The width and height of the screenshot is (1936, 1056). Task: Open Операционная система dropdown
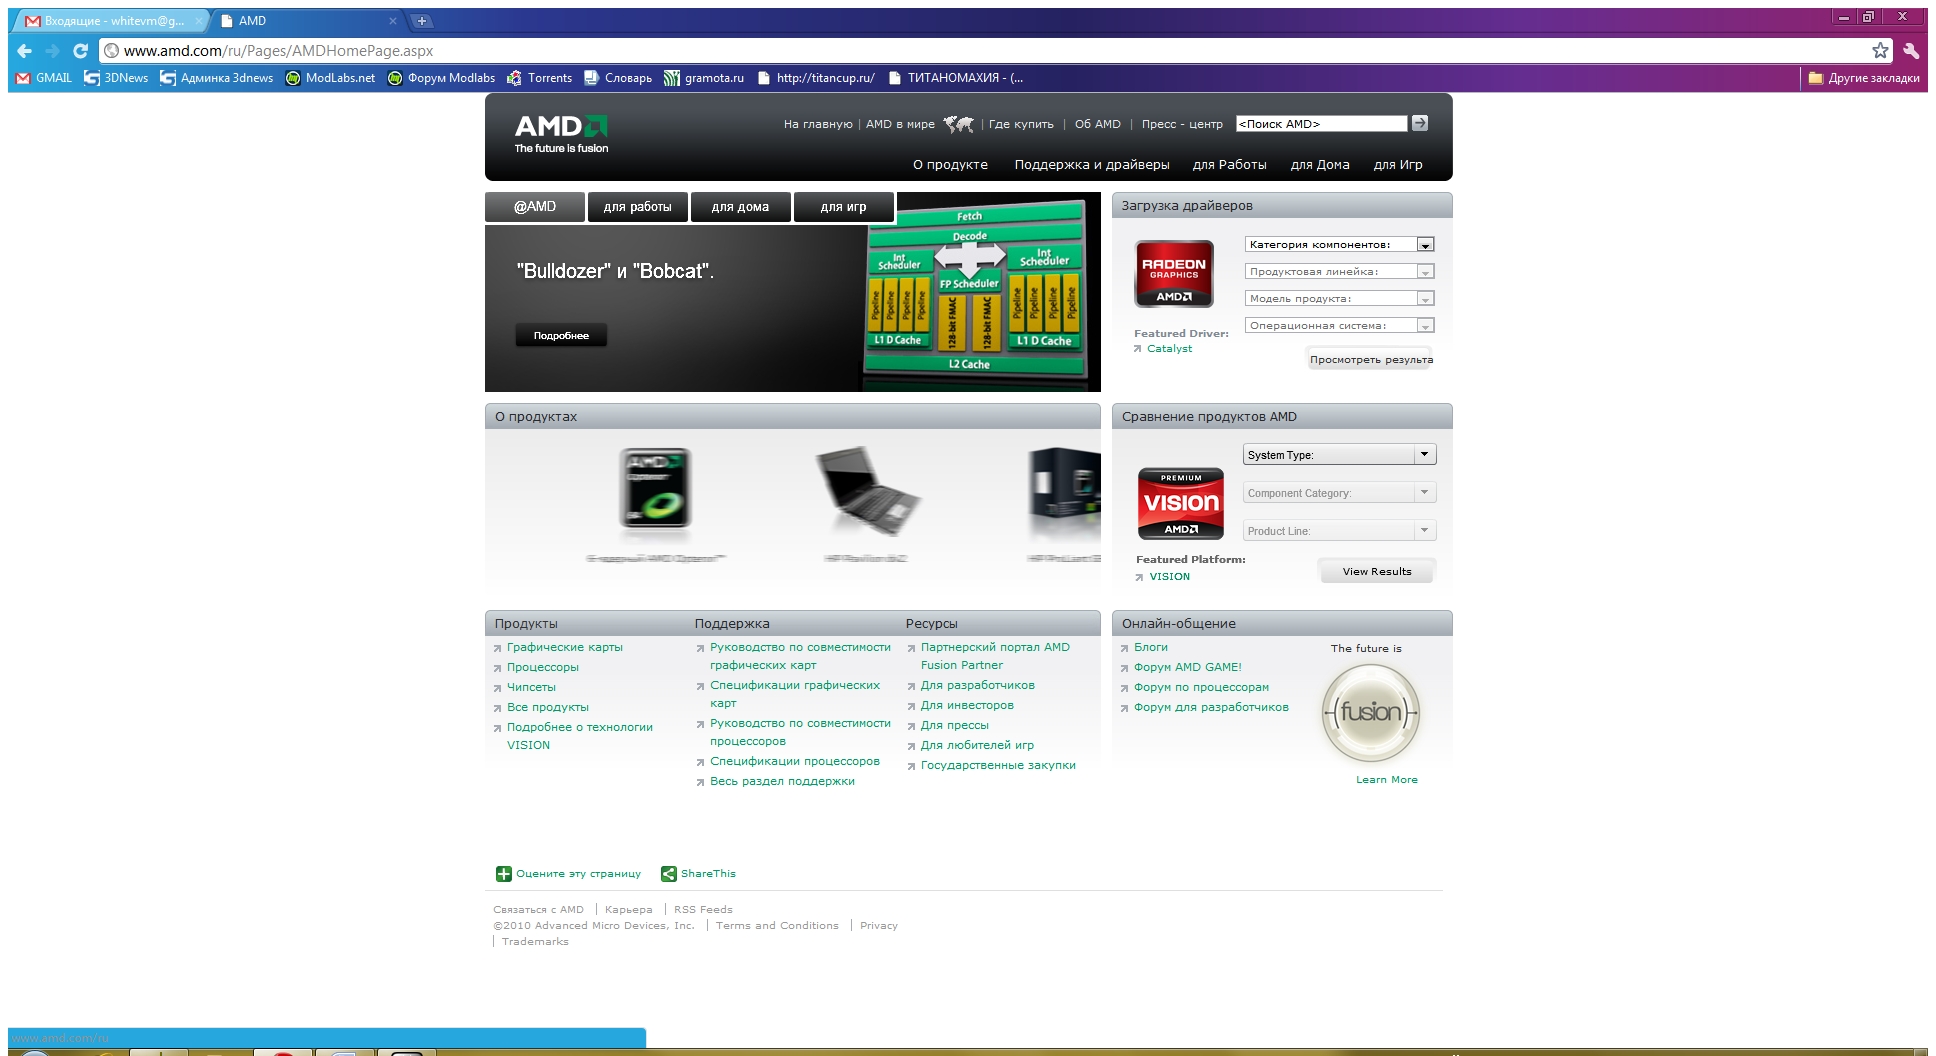pos(1340,325)
